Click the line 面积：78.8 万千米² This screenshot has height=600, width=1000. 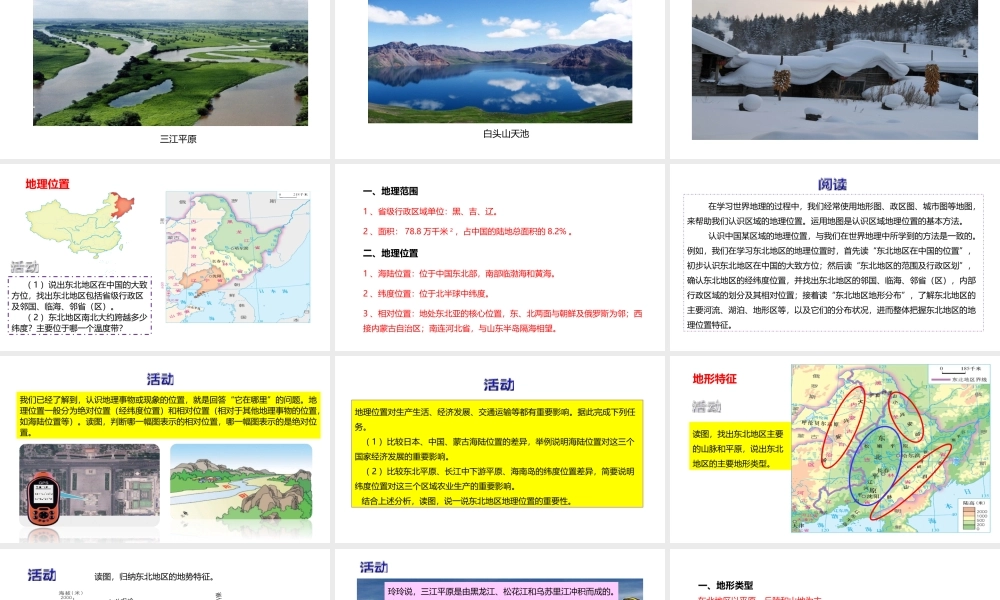tap(467, 231)
